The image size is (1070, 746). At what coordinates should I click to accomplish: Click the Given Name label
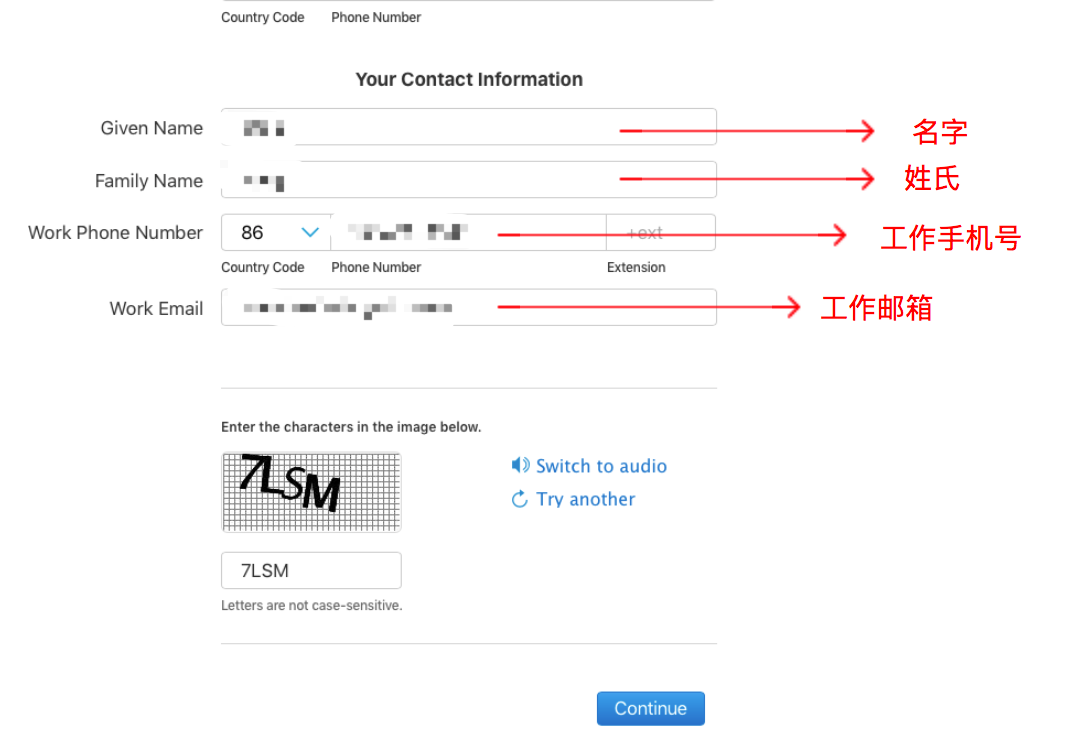point(151,128)
